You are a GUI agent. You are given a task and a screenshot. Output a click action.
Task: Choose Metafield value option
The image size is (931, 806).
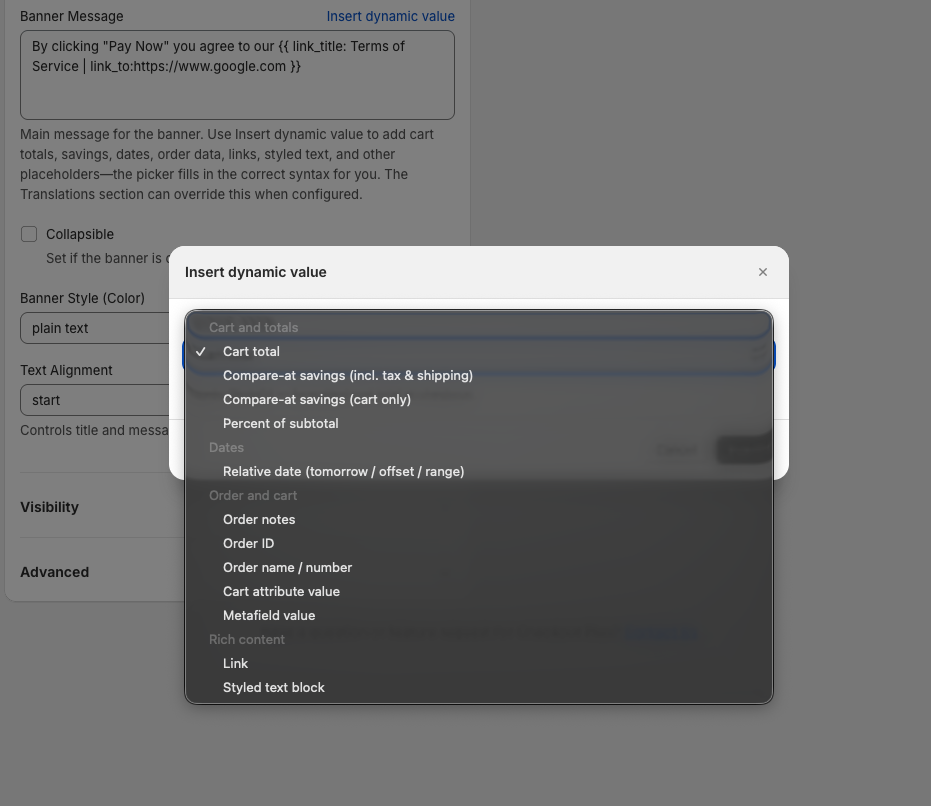coord(479,615)
